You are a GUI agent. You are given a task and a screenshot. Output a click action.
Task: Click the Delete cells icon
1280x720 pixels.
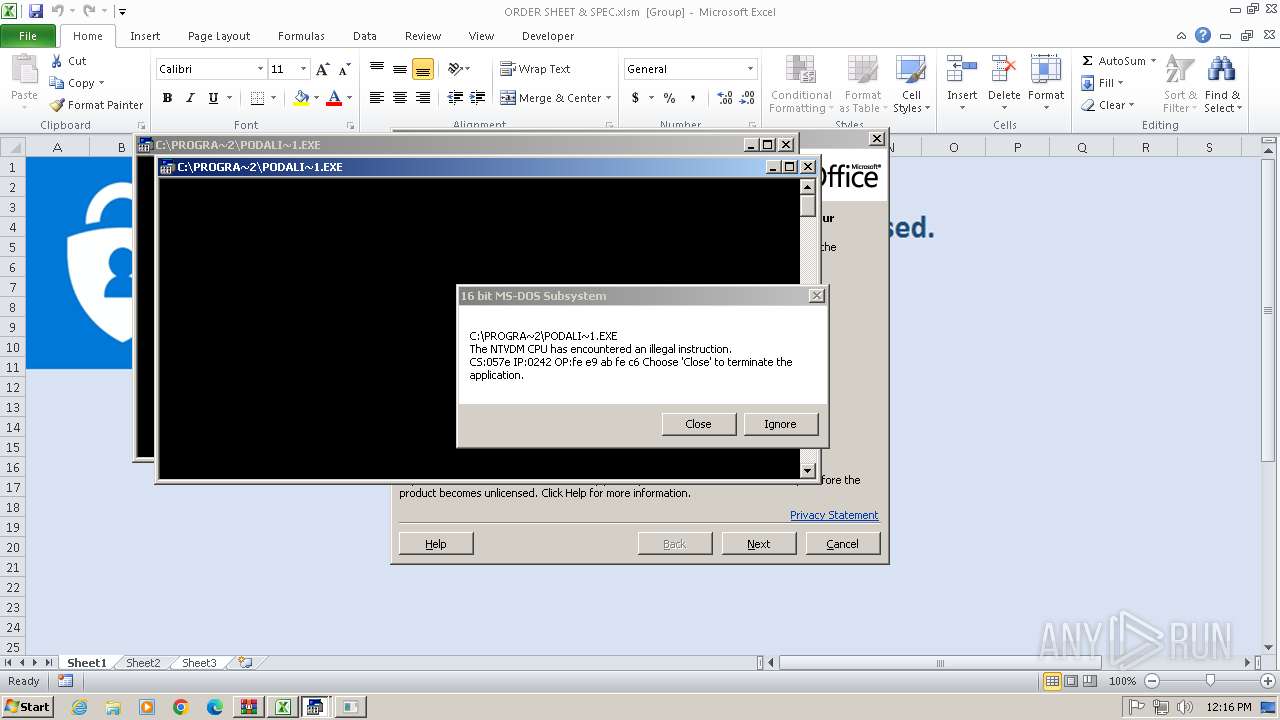(x=1004, y=70)
